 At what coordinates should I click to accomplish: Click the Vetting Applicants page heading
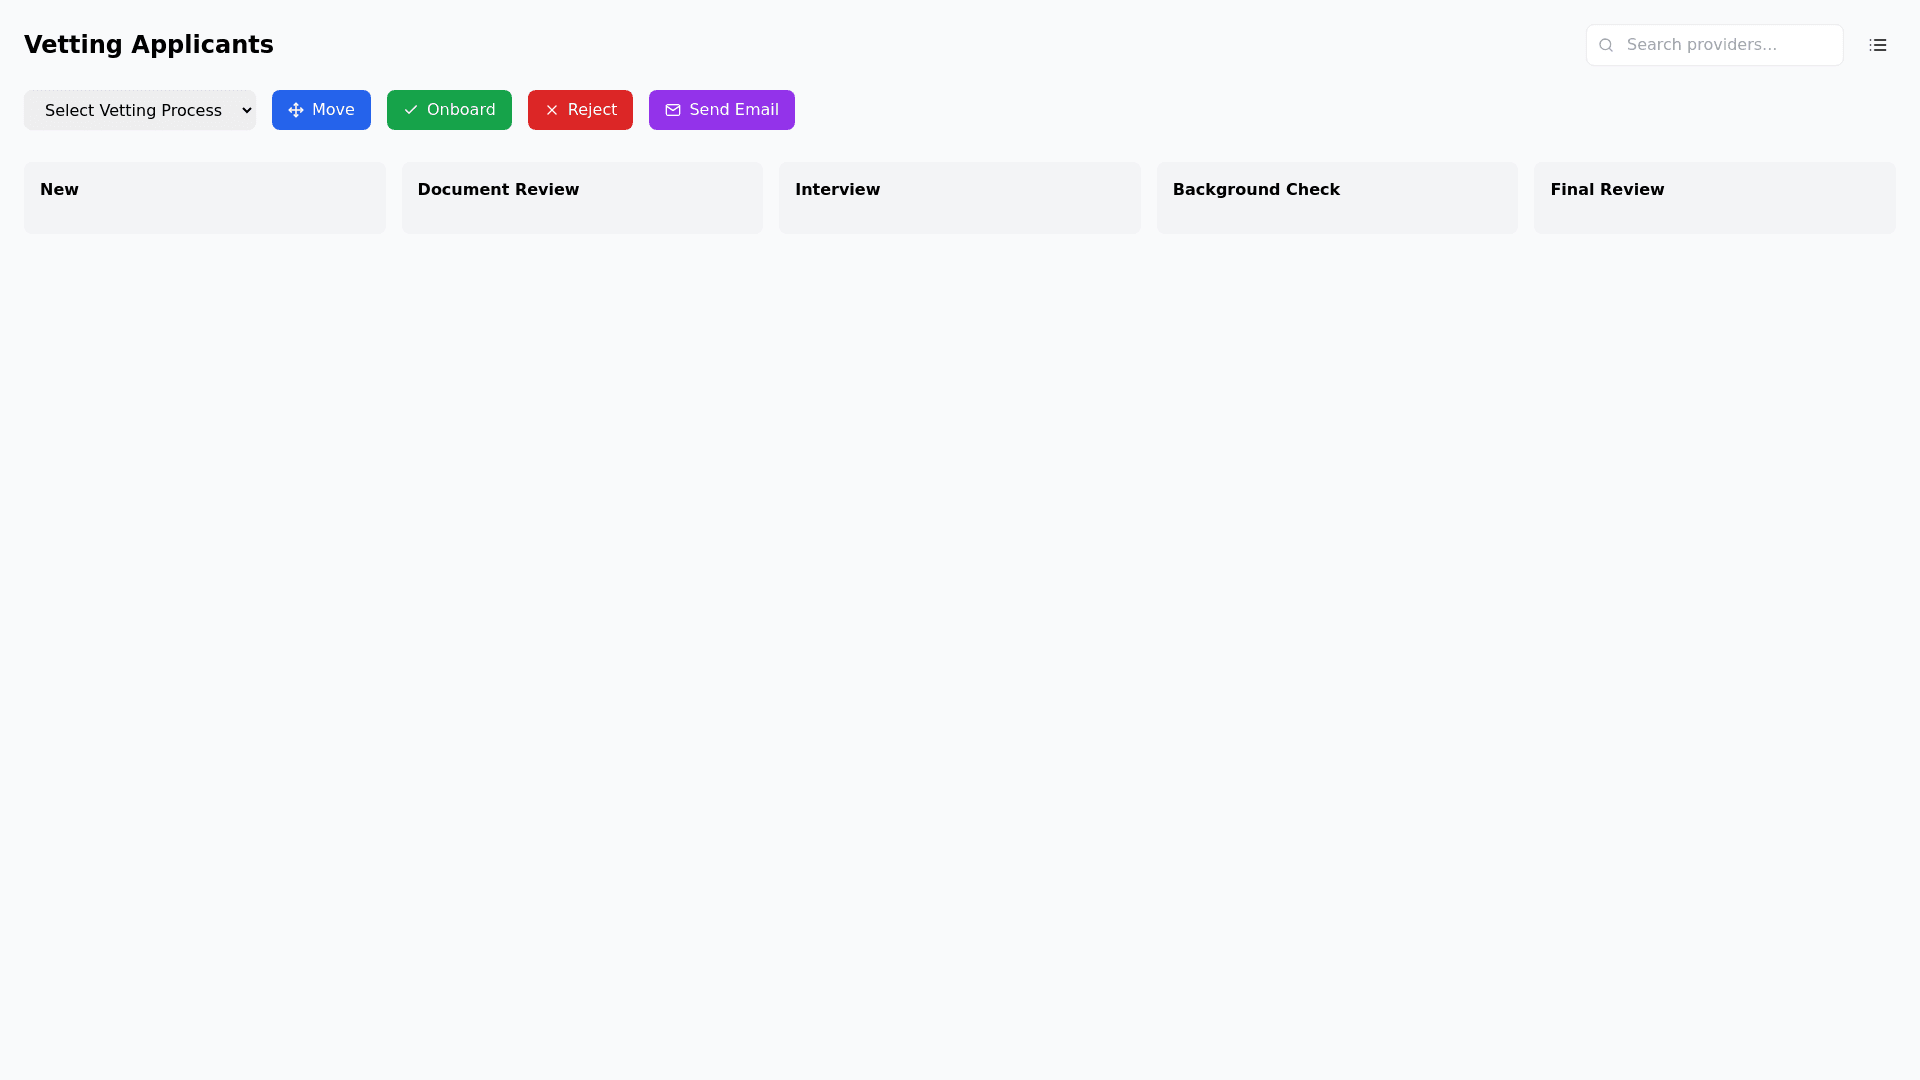pyautogui.click(x=149, y=45)
